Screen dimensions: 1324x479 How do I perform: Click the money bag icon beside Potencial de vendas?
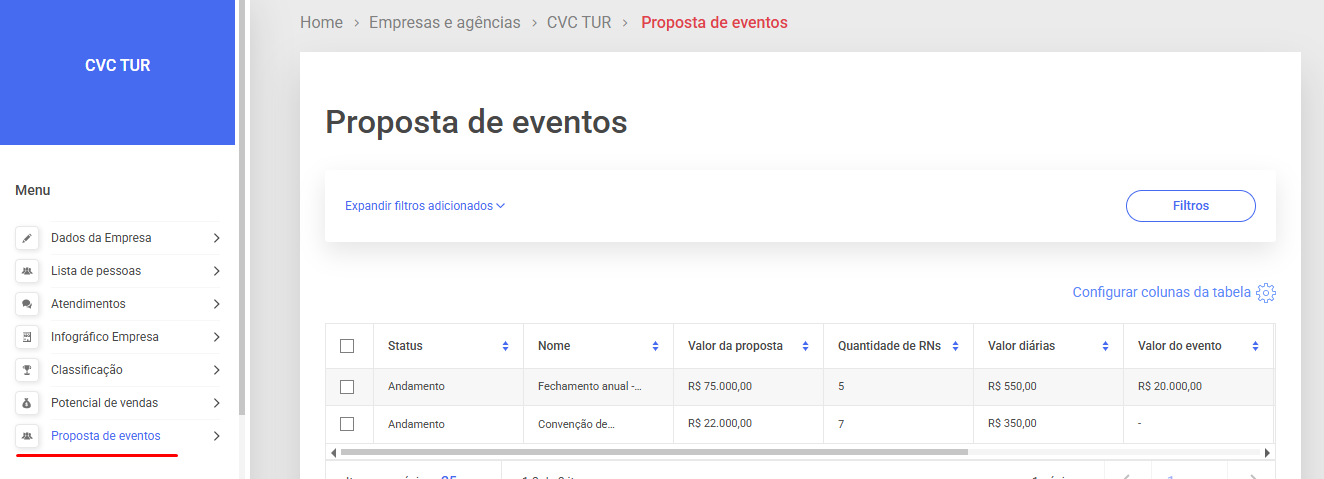click(x=27, y=403)
